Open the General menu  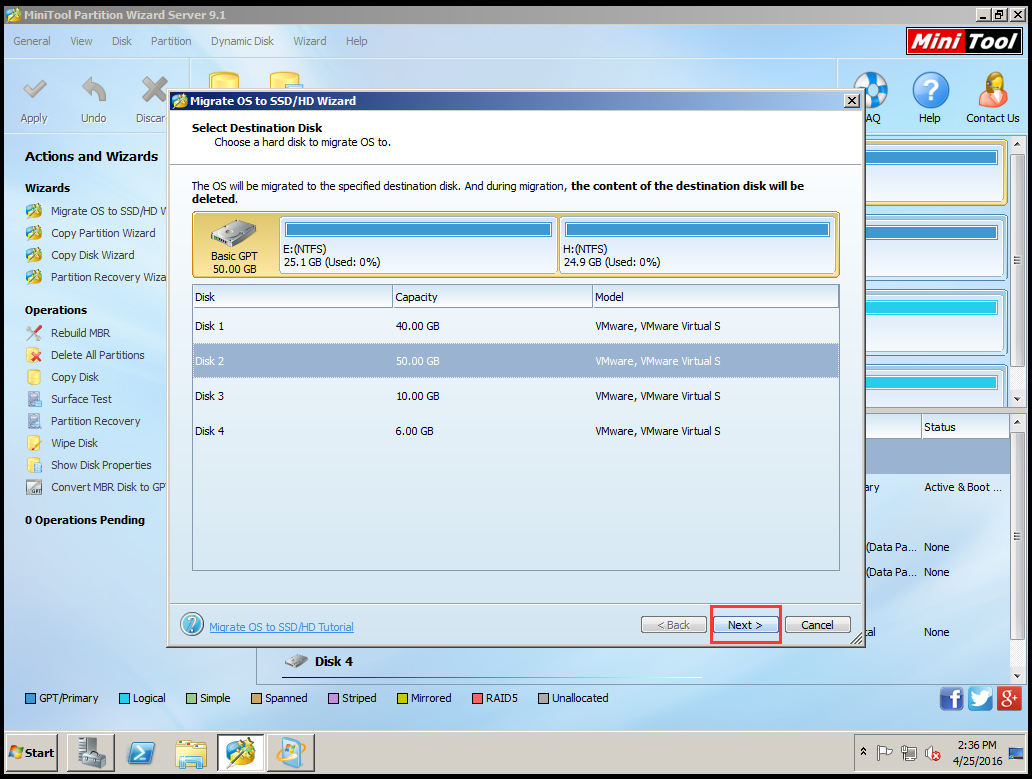pos(32,41)
